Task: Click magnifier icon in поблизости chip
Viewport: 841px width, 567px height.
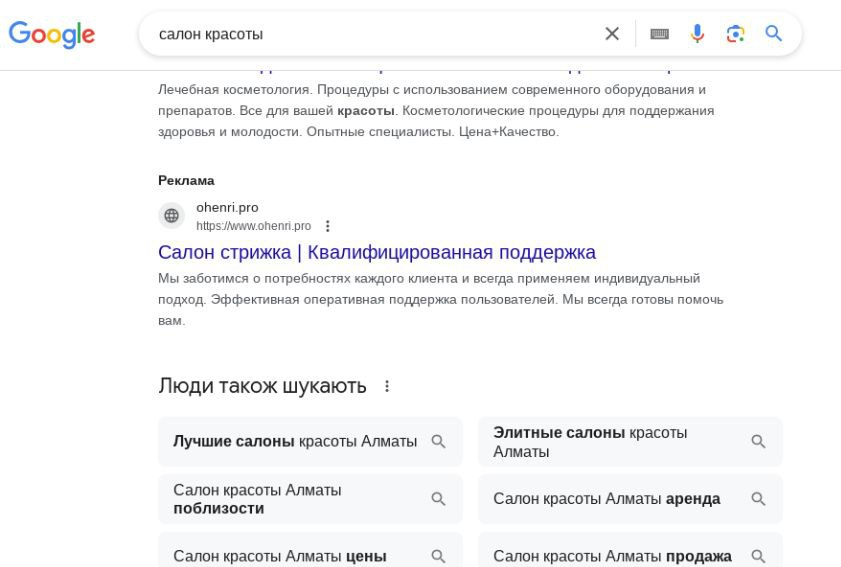Action: [438, 499]
